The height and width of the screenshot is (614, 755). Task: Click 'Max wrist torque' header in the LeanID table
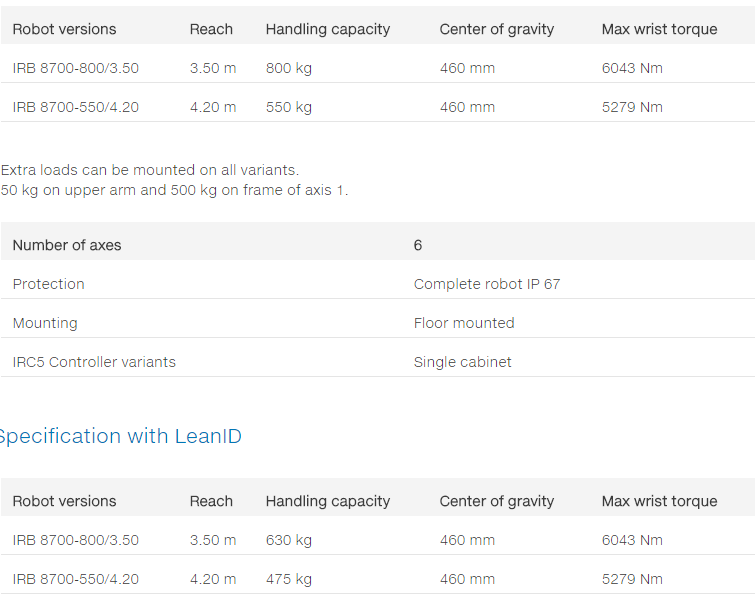click(x=659, y=501)
